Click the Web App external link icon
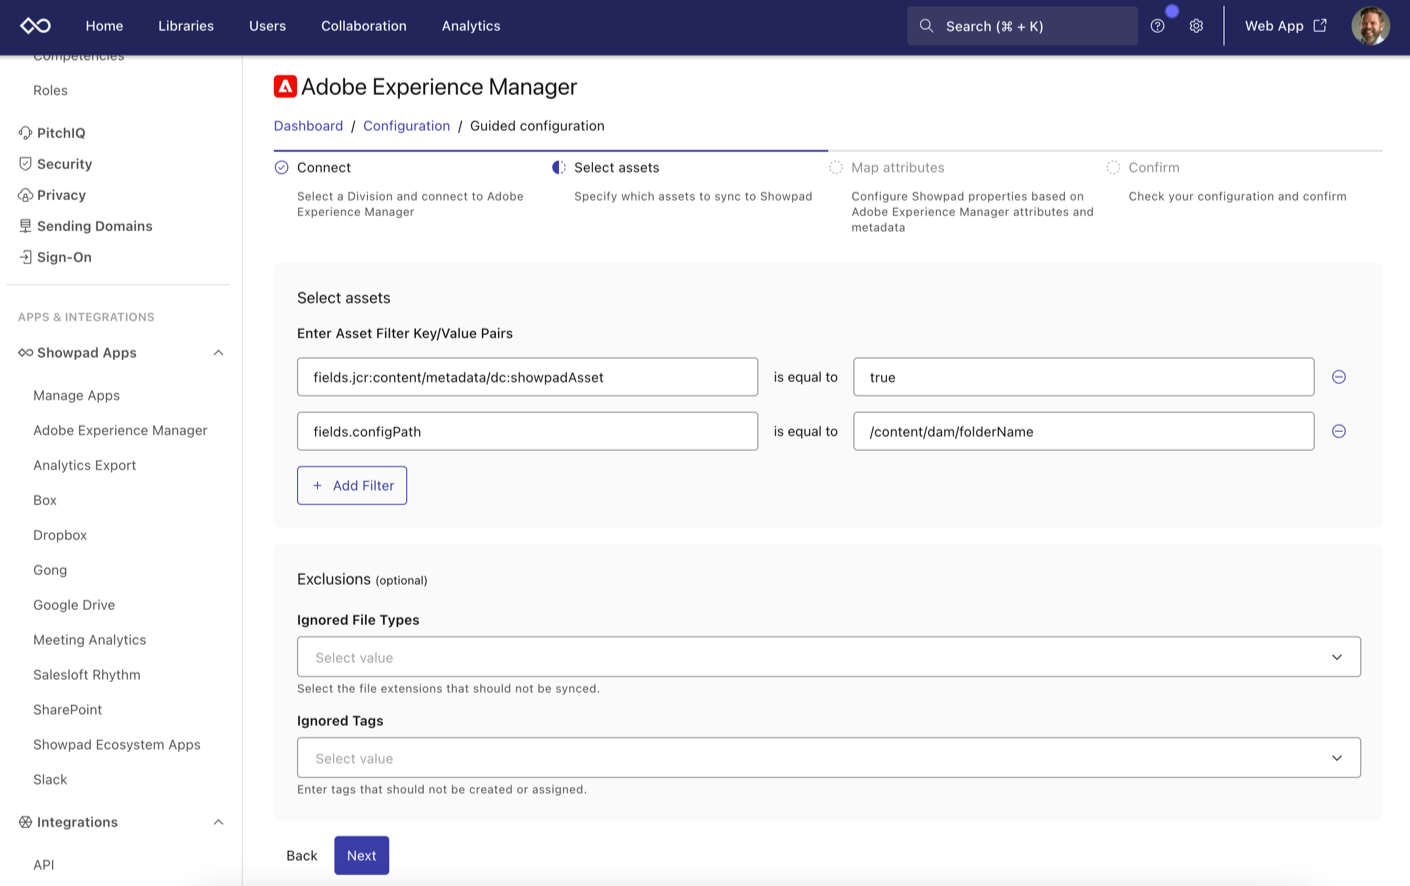Screen dimensions: 1410x886 [1320, 25]
